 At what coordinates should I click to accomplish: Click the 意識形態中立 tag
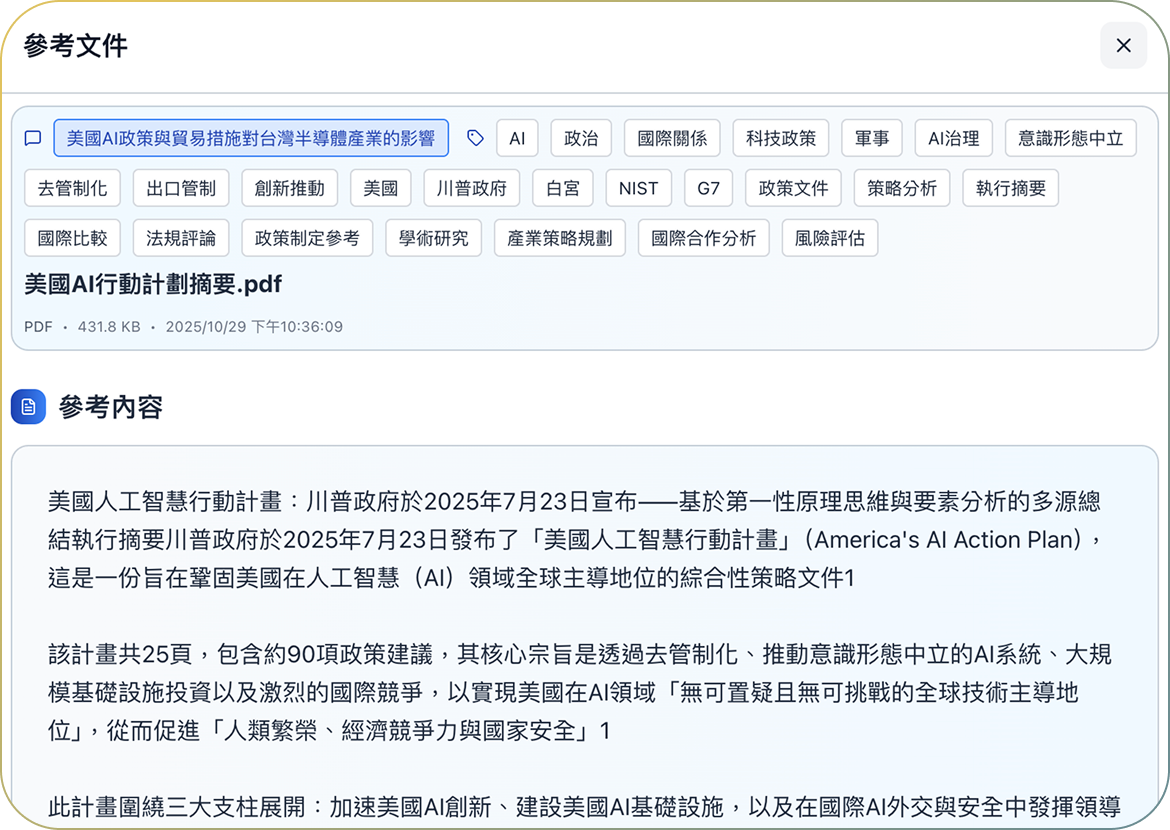[1071, 138]
